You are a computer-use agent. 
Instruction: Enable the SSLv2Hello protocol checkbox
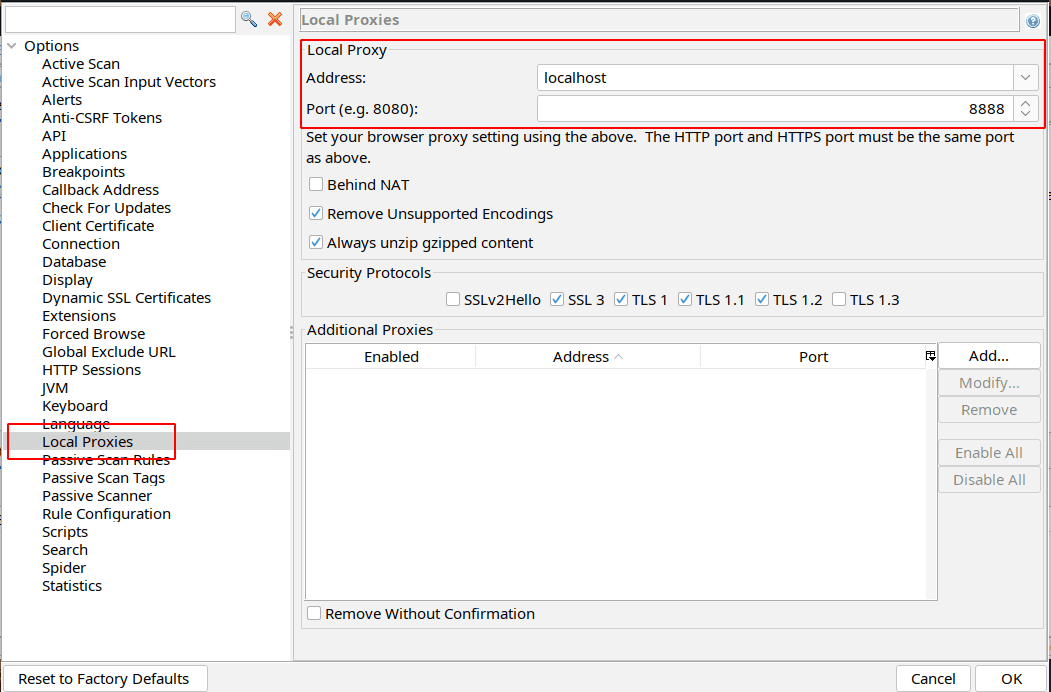click(x=452, y=299)
